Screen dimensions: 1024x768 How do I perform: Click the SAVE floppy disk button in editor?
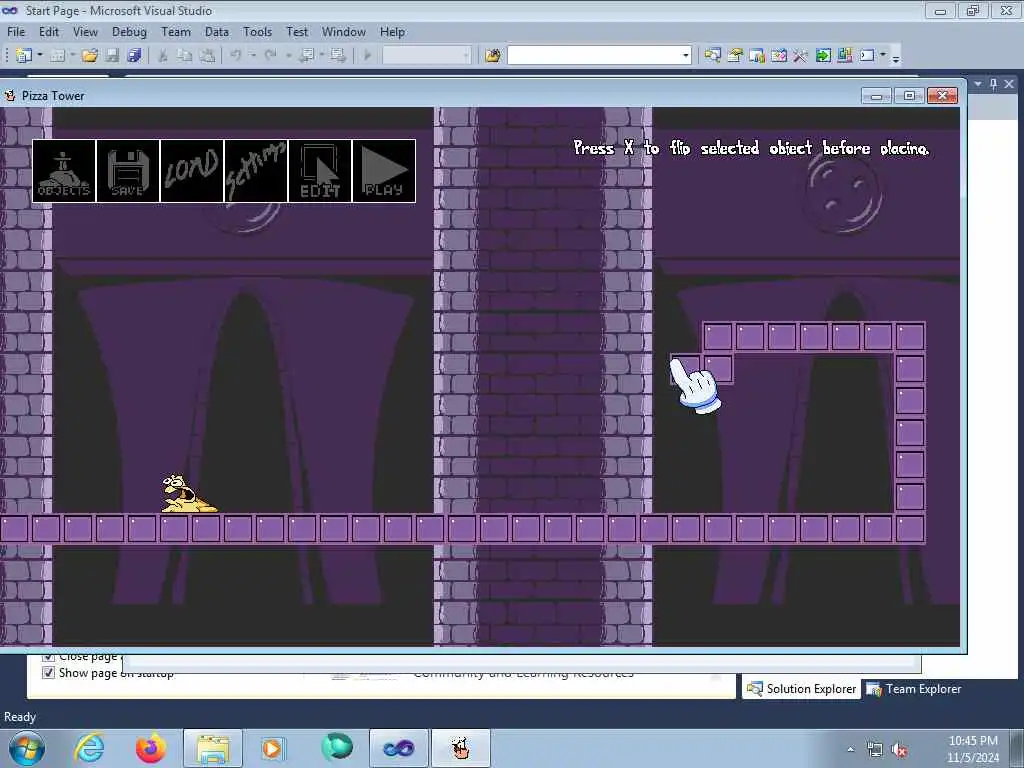click(x=128, y=171)
